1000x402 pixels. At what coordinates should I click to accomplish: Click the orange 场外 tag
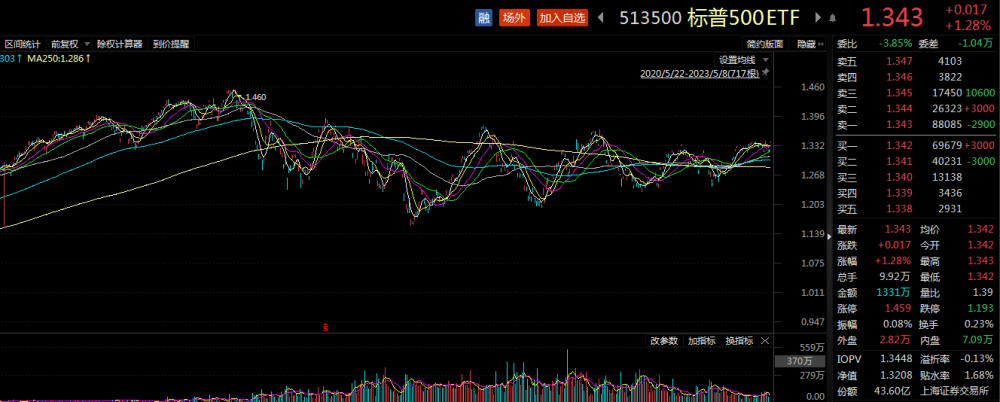(x=514, y=17)
